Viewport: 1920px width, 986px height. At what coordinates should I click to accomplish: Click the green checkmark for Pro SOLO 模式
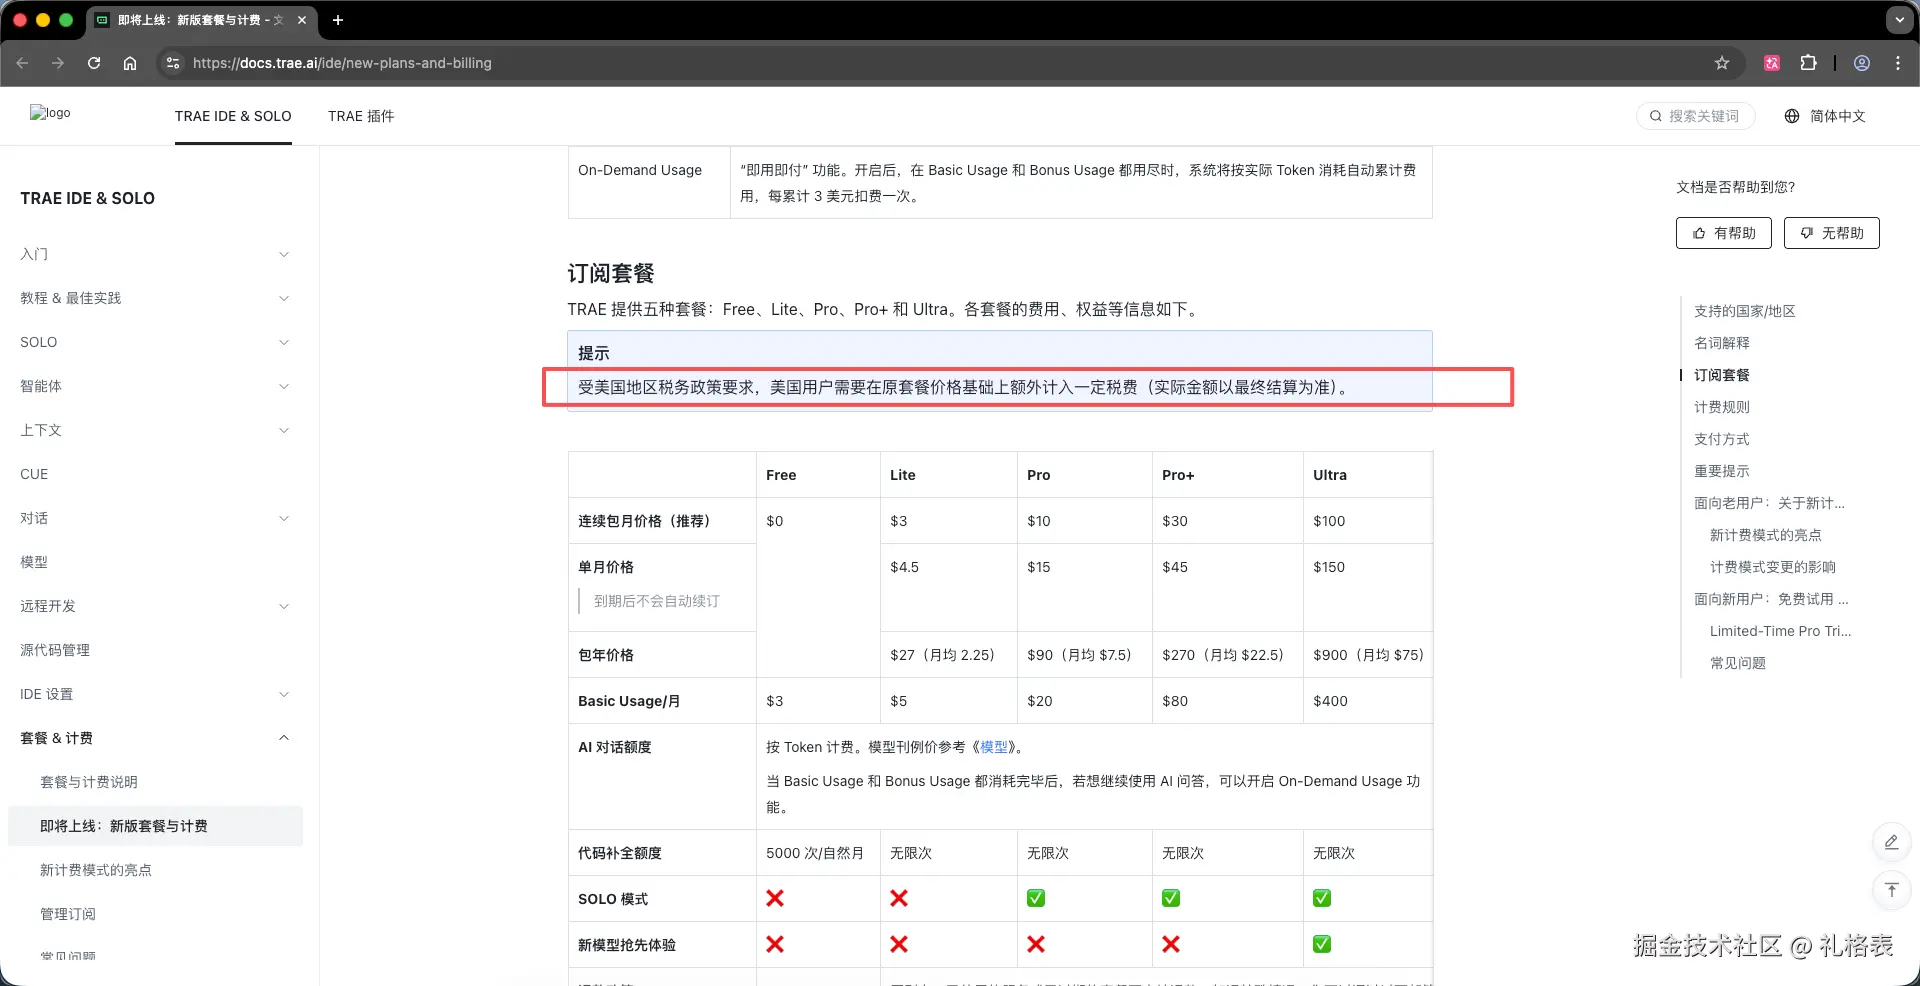point(1036,898)
